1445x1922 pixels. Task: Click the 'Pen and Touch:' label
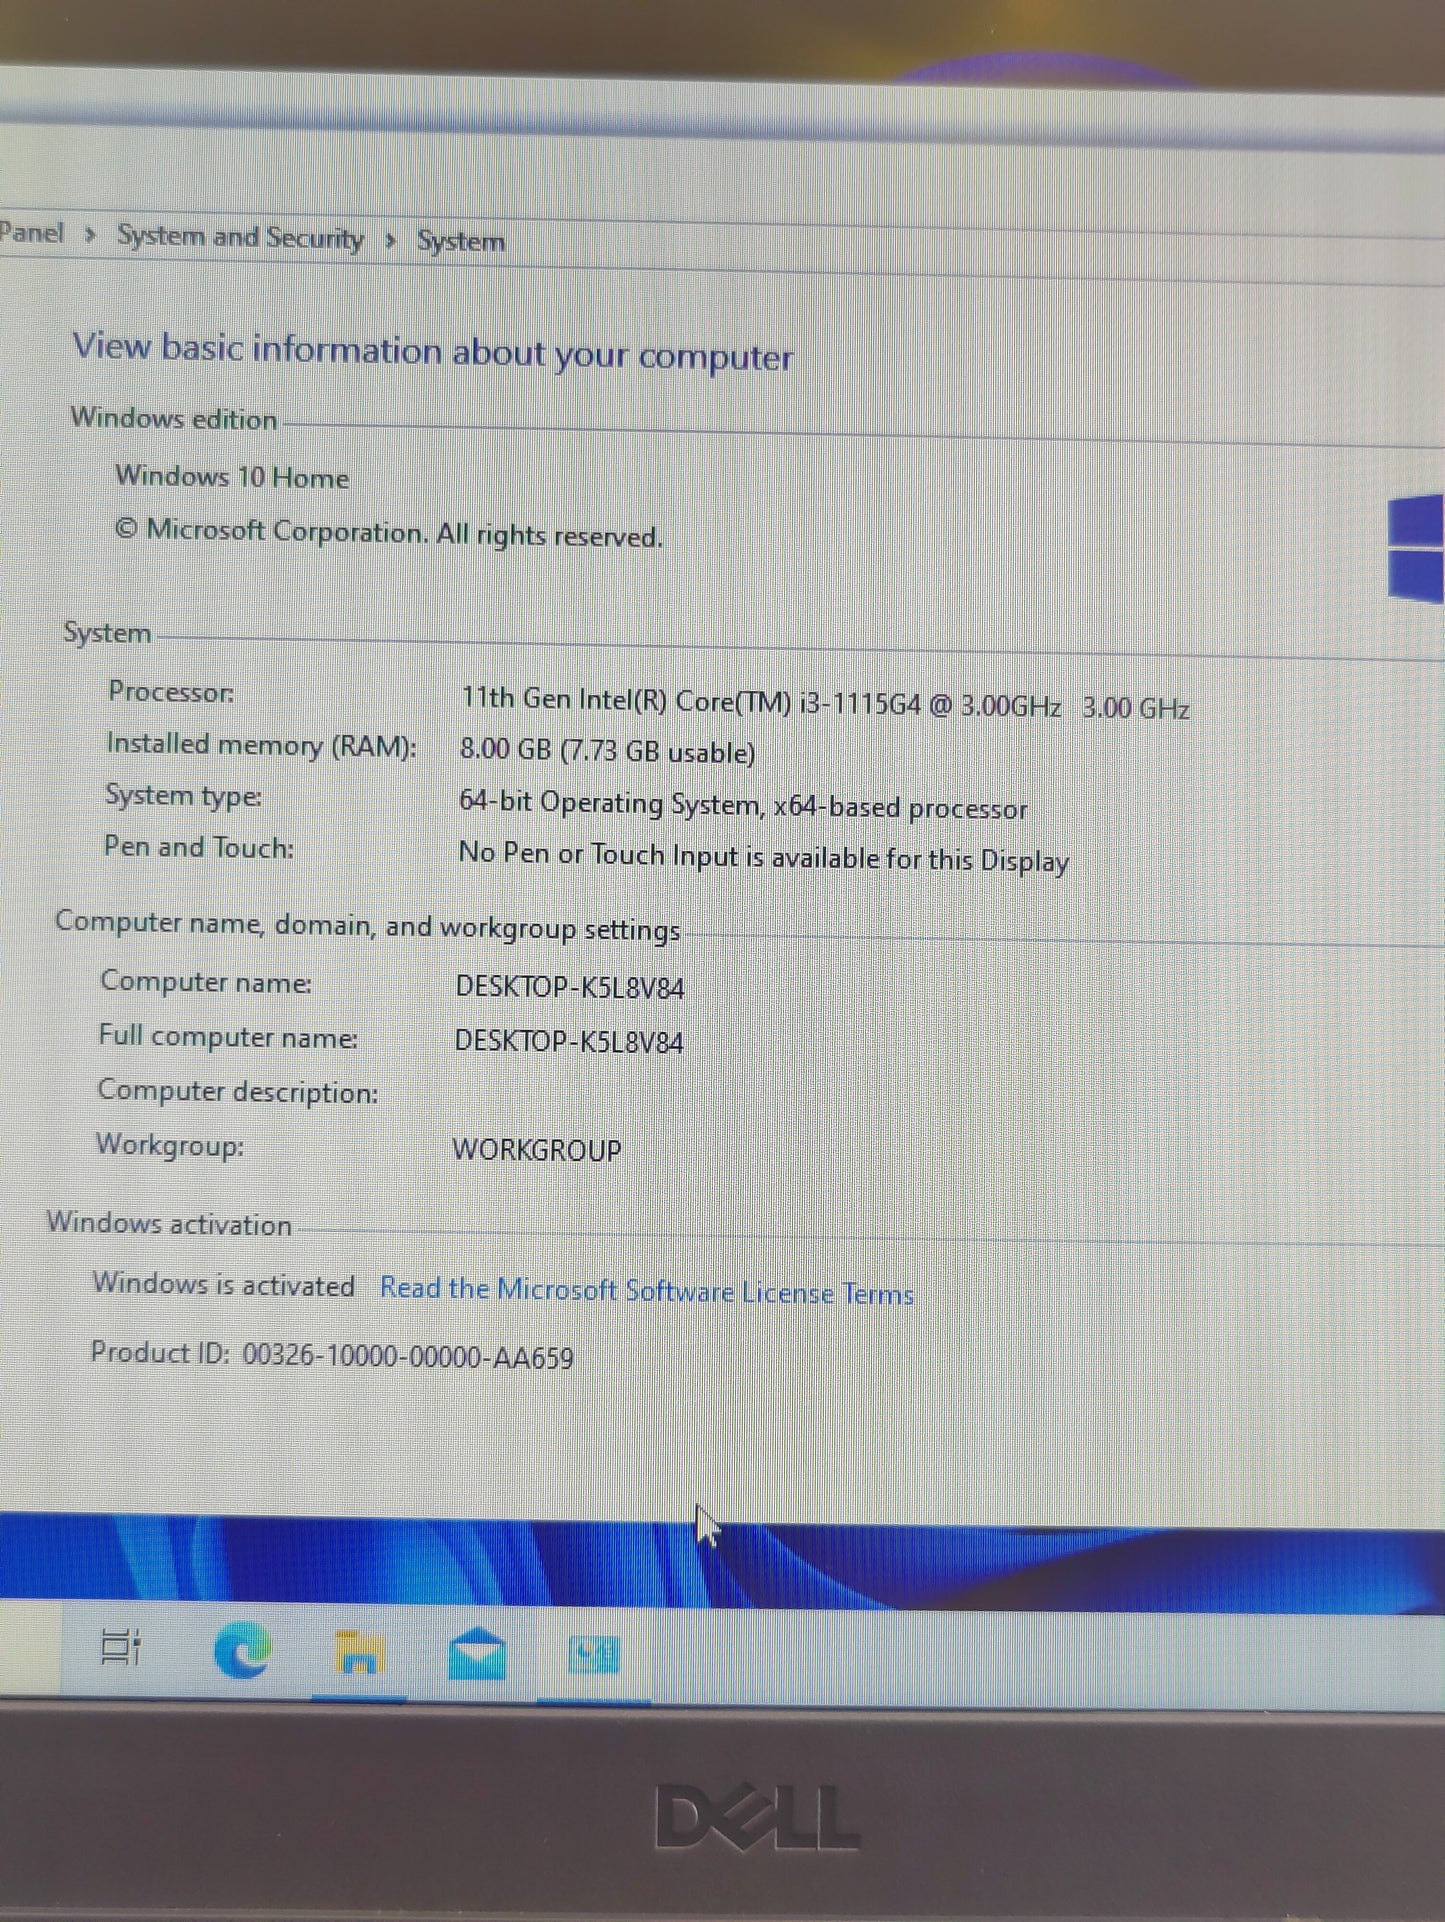[198, 848]
